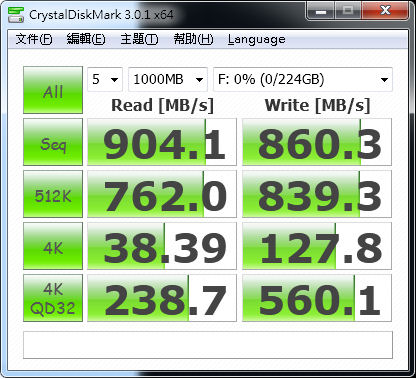Screen dimensions: 417x379
Task: Click the 512K read result 762.0
Action: pyautogui.click(x=162, y=194)
